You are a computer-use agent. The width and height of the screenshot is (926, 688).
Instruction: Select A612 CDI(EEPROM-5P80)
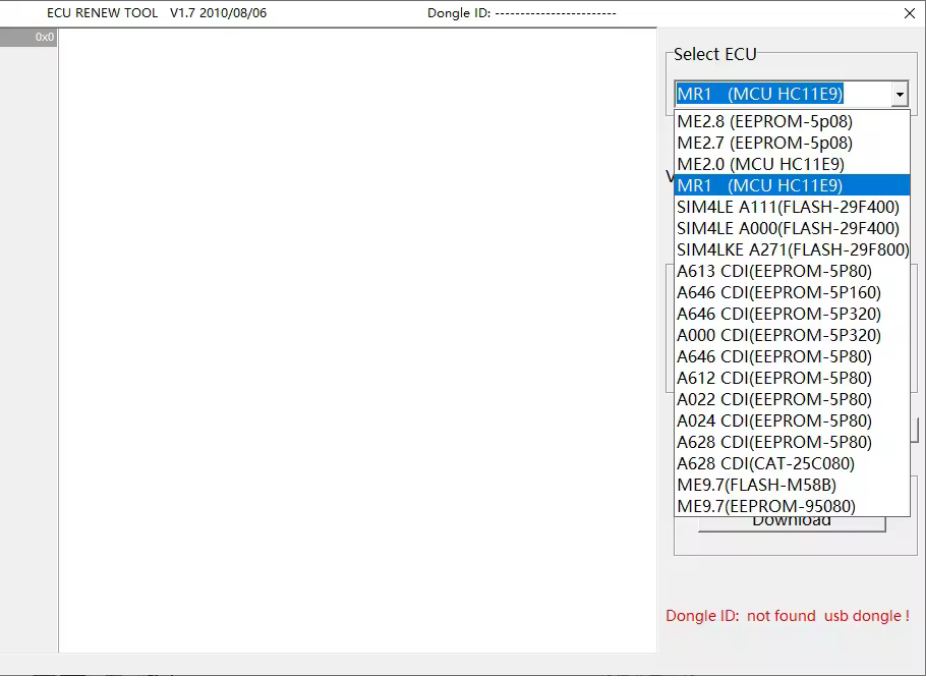coord(774,378)
